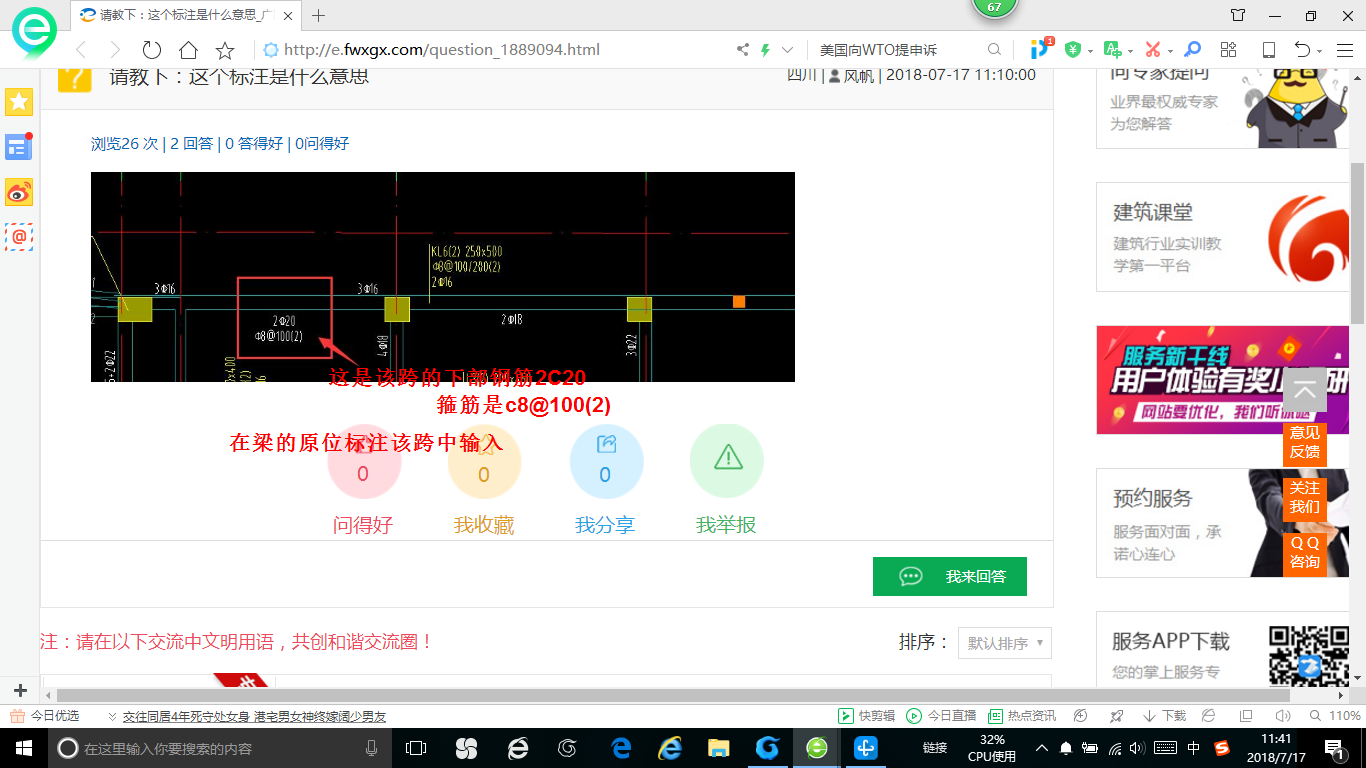Image resolution: width=1366 pixels, height=768 pixels.
Task: Open the 默认排序 sort dropdown
Action: [x=1005, y=643]
